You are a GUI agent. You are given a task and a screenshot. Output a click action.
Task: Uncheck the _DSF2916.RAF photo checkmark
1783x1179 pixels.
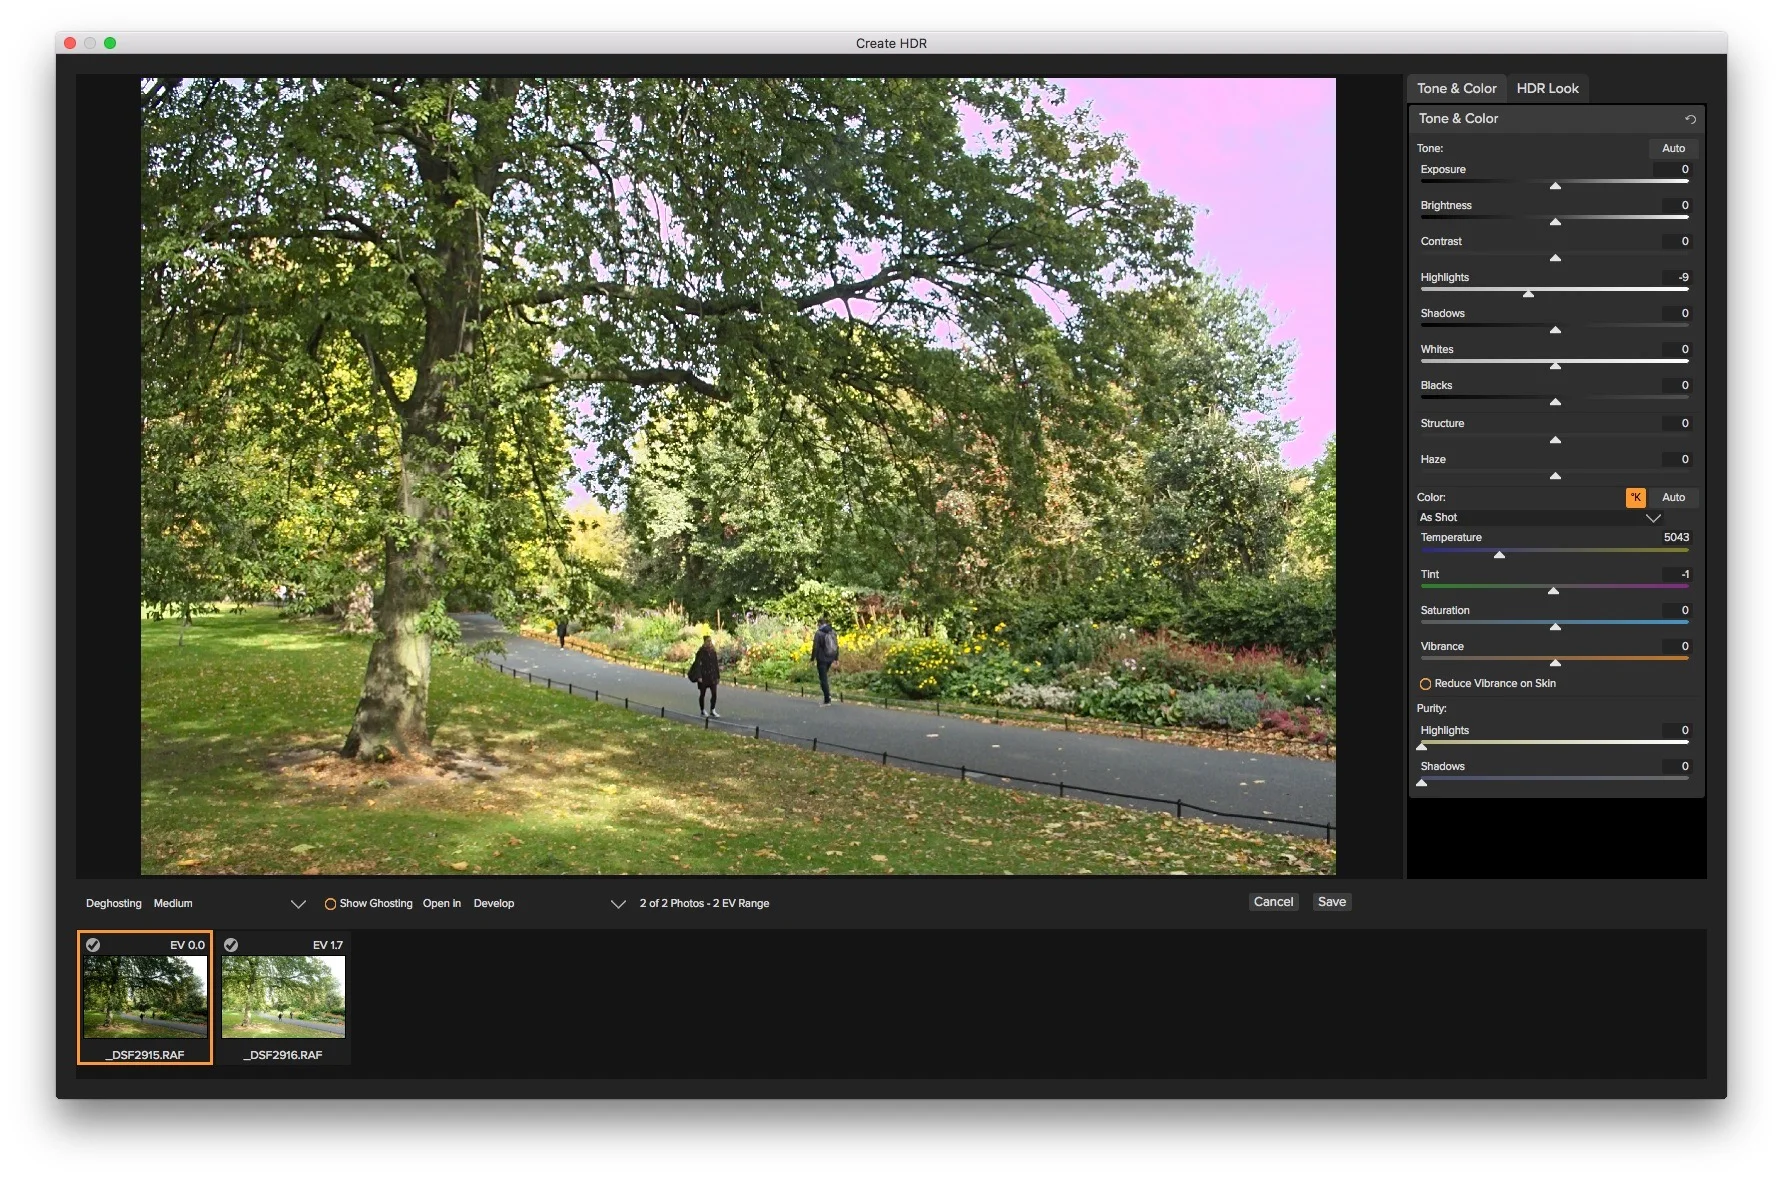231,945
